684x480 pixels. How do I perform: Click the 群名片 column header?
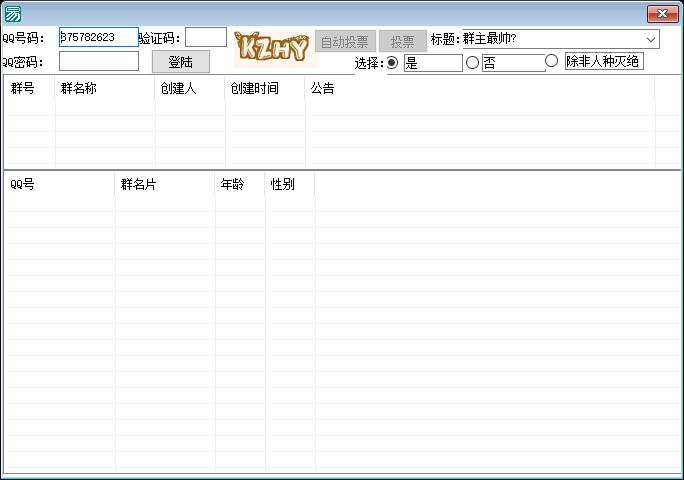click(165, 184)
